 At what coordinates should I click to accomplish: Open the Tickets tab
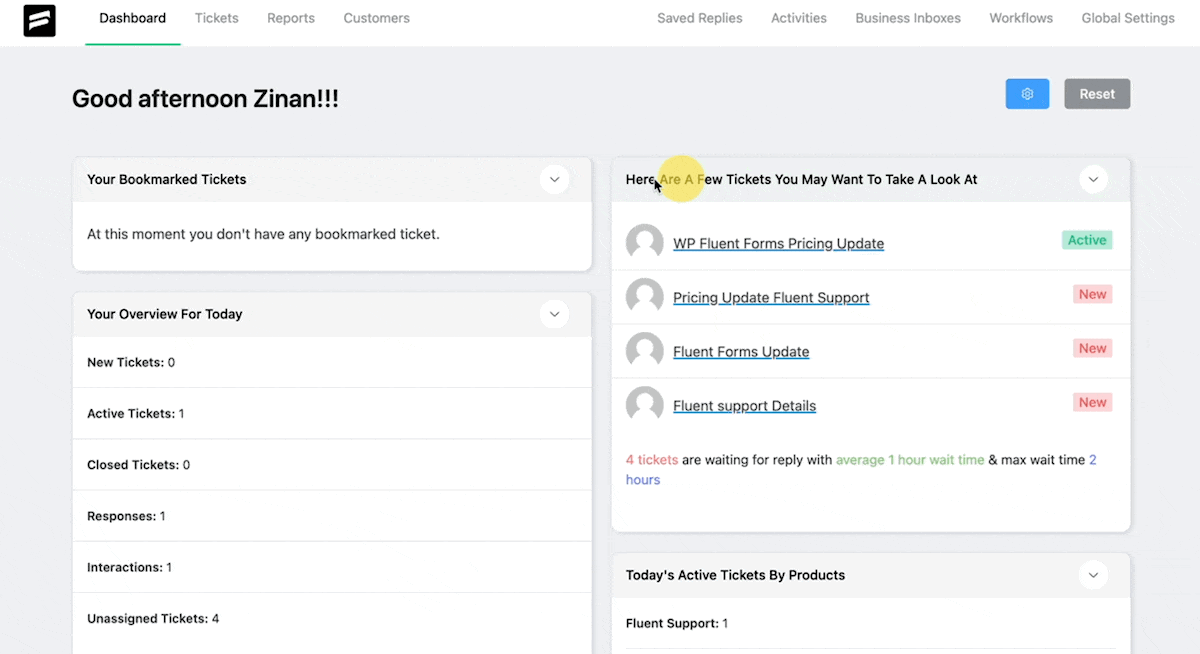click(217, 18)
